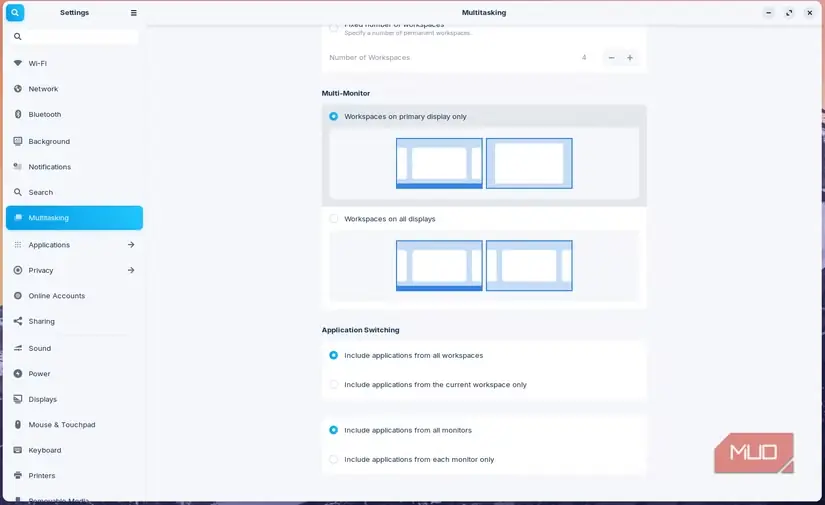Click all-displays left monitor thumbnail
Image resolution: width=825 pixels, height=505 pixels.
point(439,265)
